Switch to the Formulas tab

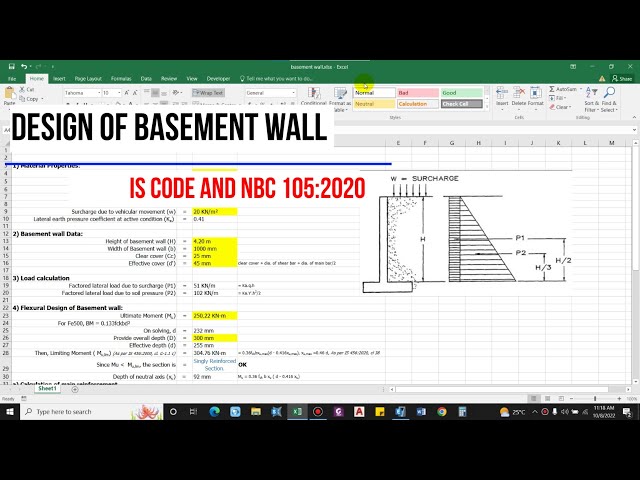coord(121,79)
